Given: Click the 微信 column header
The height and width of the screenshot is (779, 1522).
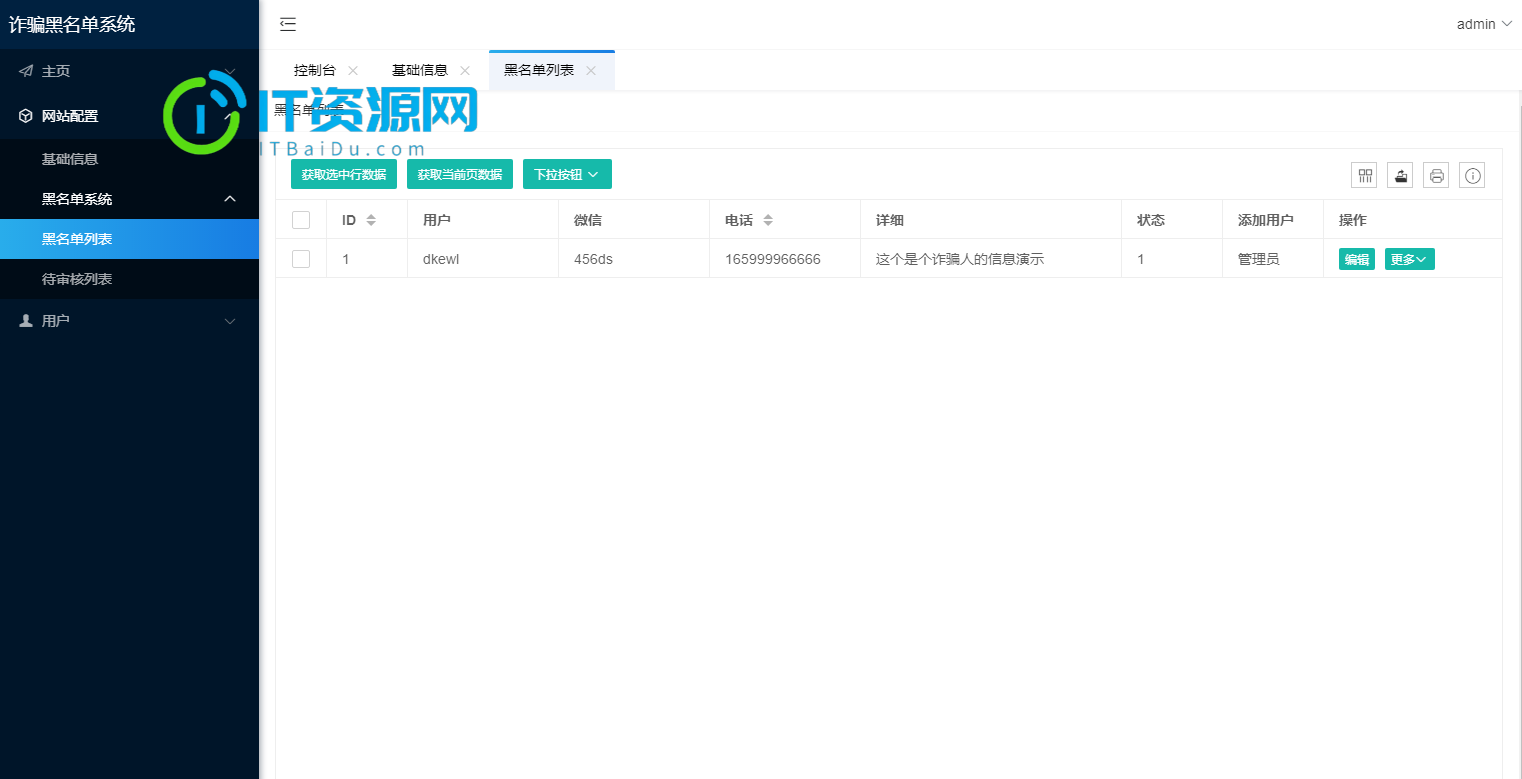Looking at the screenshot, I should tap(634, 220).
